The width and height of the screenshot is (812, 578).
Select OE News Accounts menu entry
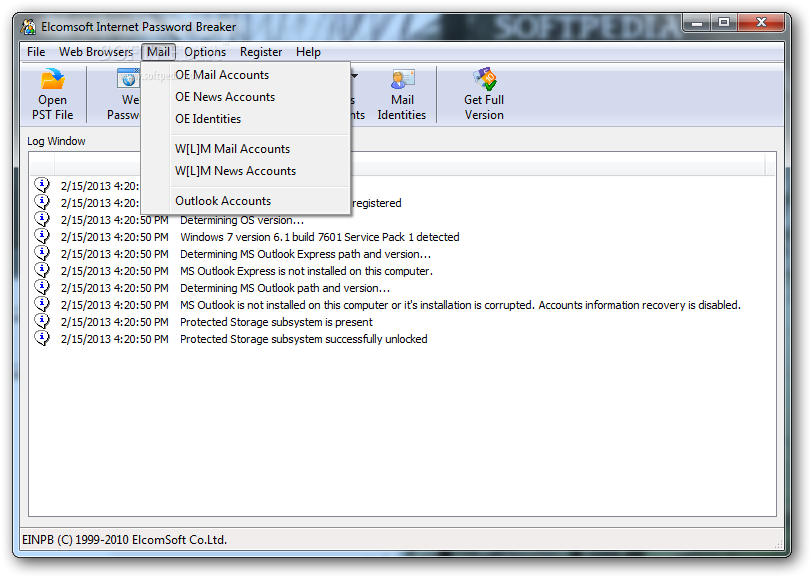tap(245, 97)
